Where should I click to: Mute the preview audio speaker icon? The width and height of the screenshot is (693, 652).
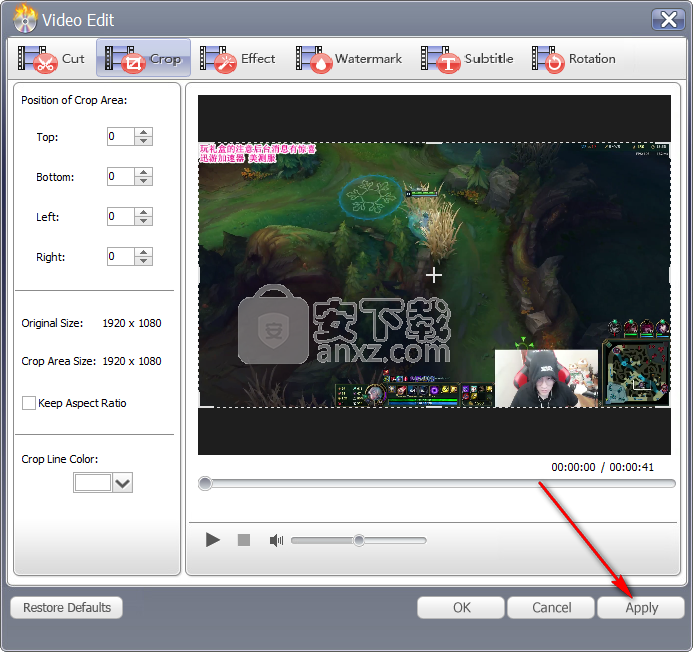point(276,540)
